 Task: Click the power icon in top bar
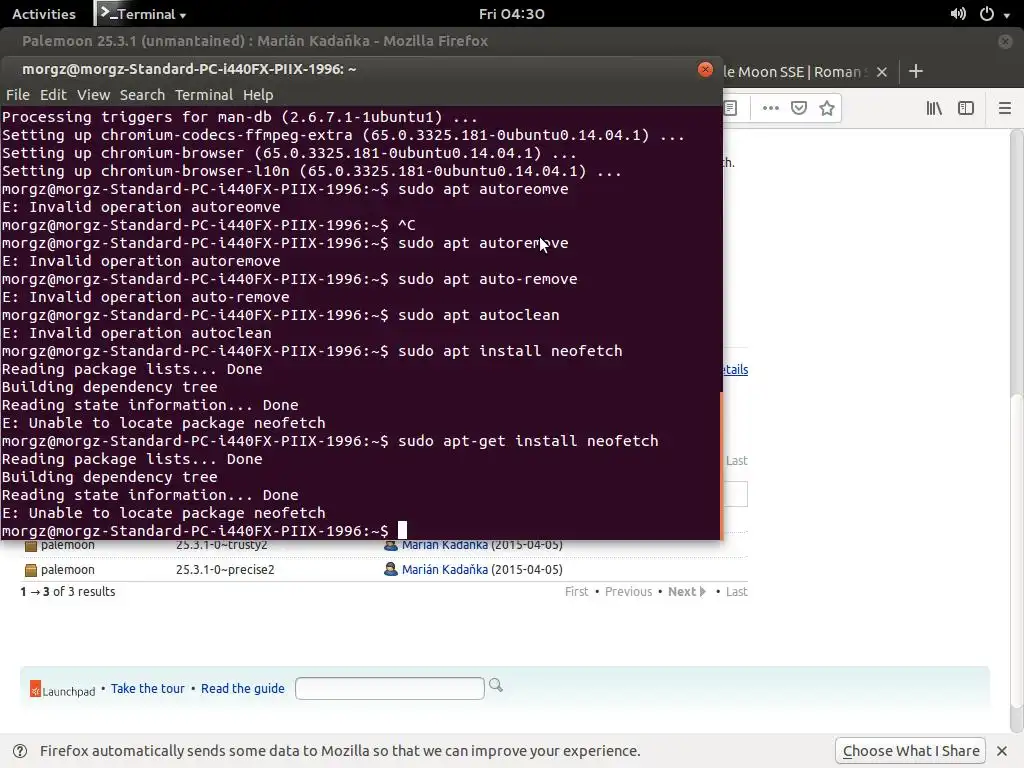coord(987,14)
